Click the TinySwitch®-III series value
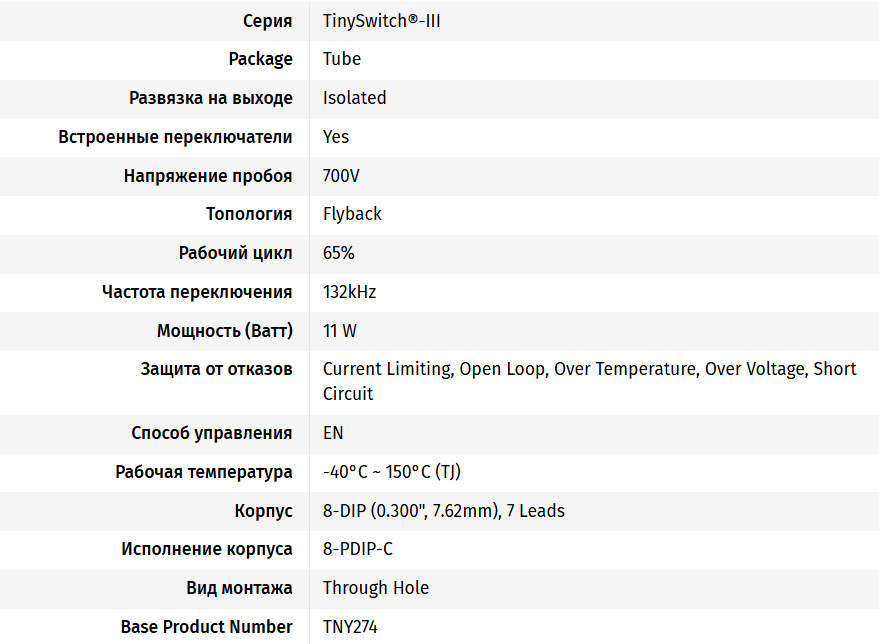 (x=381, y=20)
